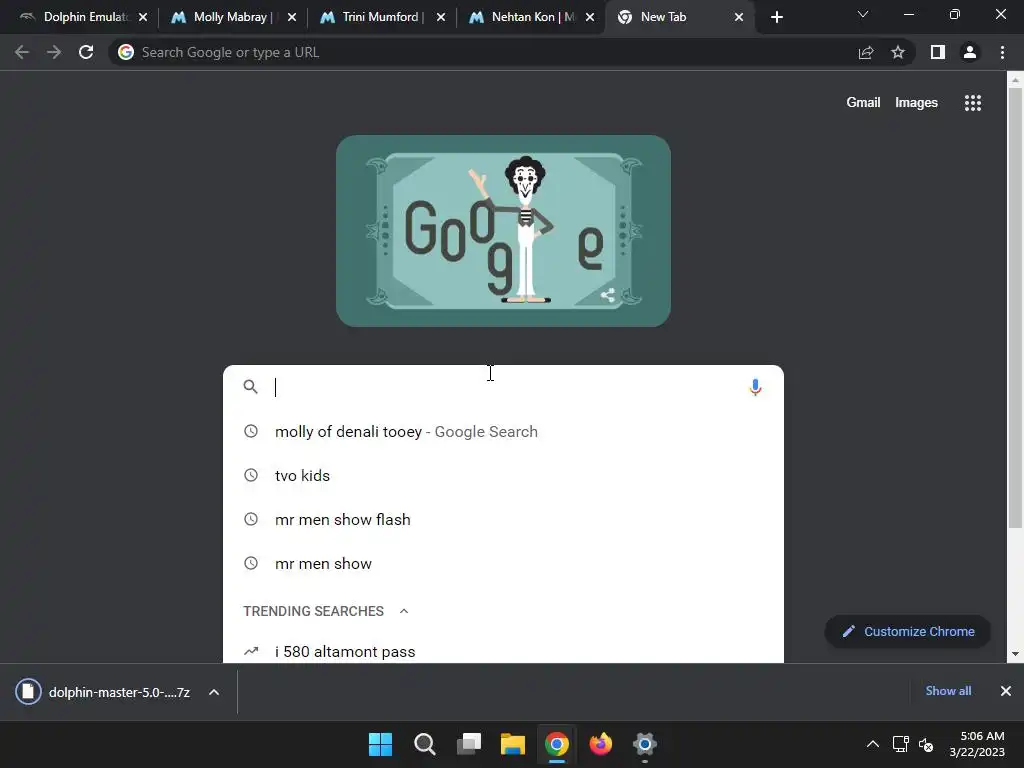Click inside the Google search box

503,387
